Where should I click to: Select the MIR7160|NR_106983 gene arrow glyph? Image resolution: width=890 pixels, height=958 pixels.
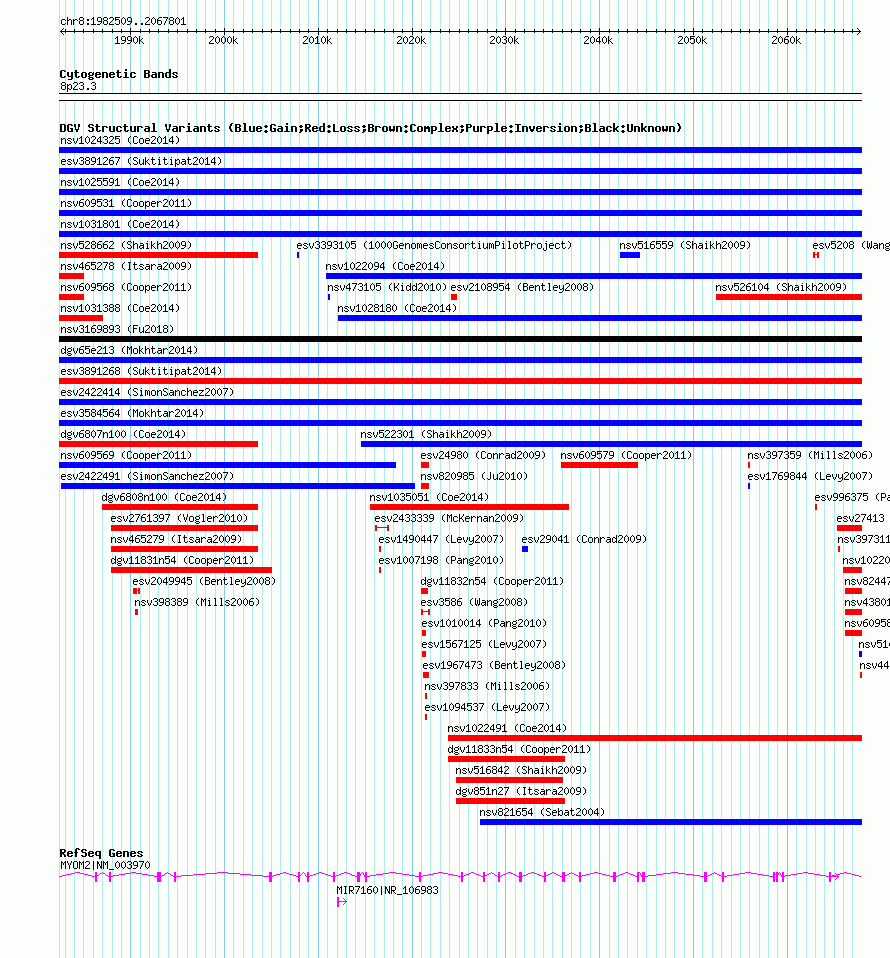342,902
